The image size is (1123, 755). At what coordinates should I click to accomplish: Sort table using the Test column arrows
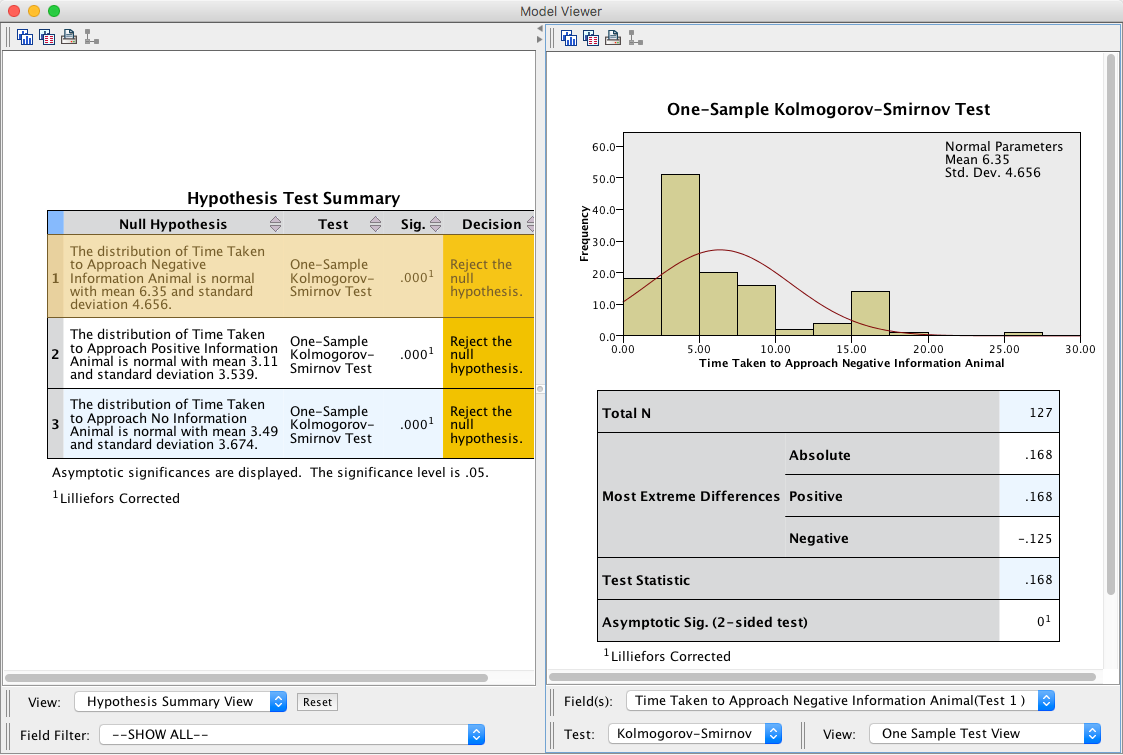pyautogui.click(x=376, y=224)
